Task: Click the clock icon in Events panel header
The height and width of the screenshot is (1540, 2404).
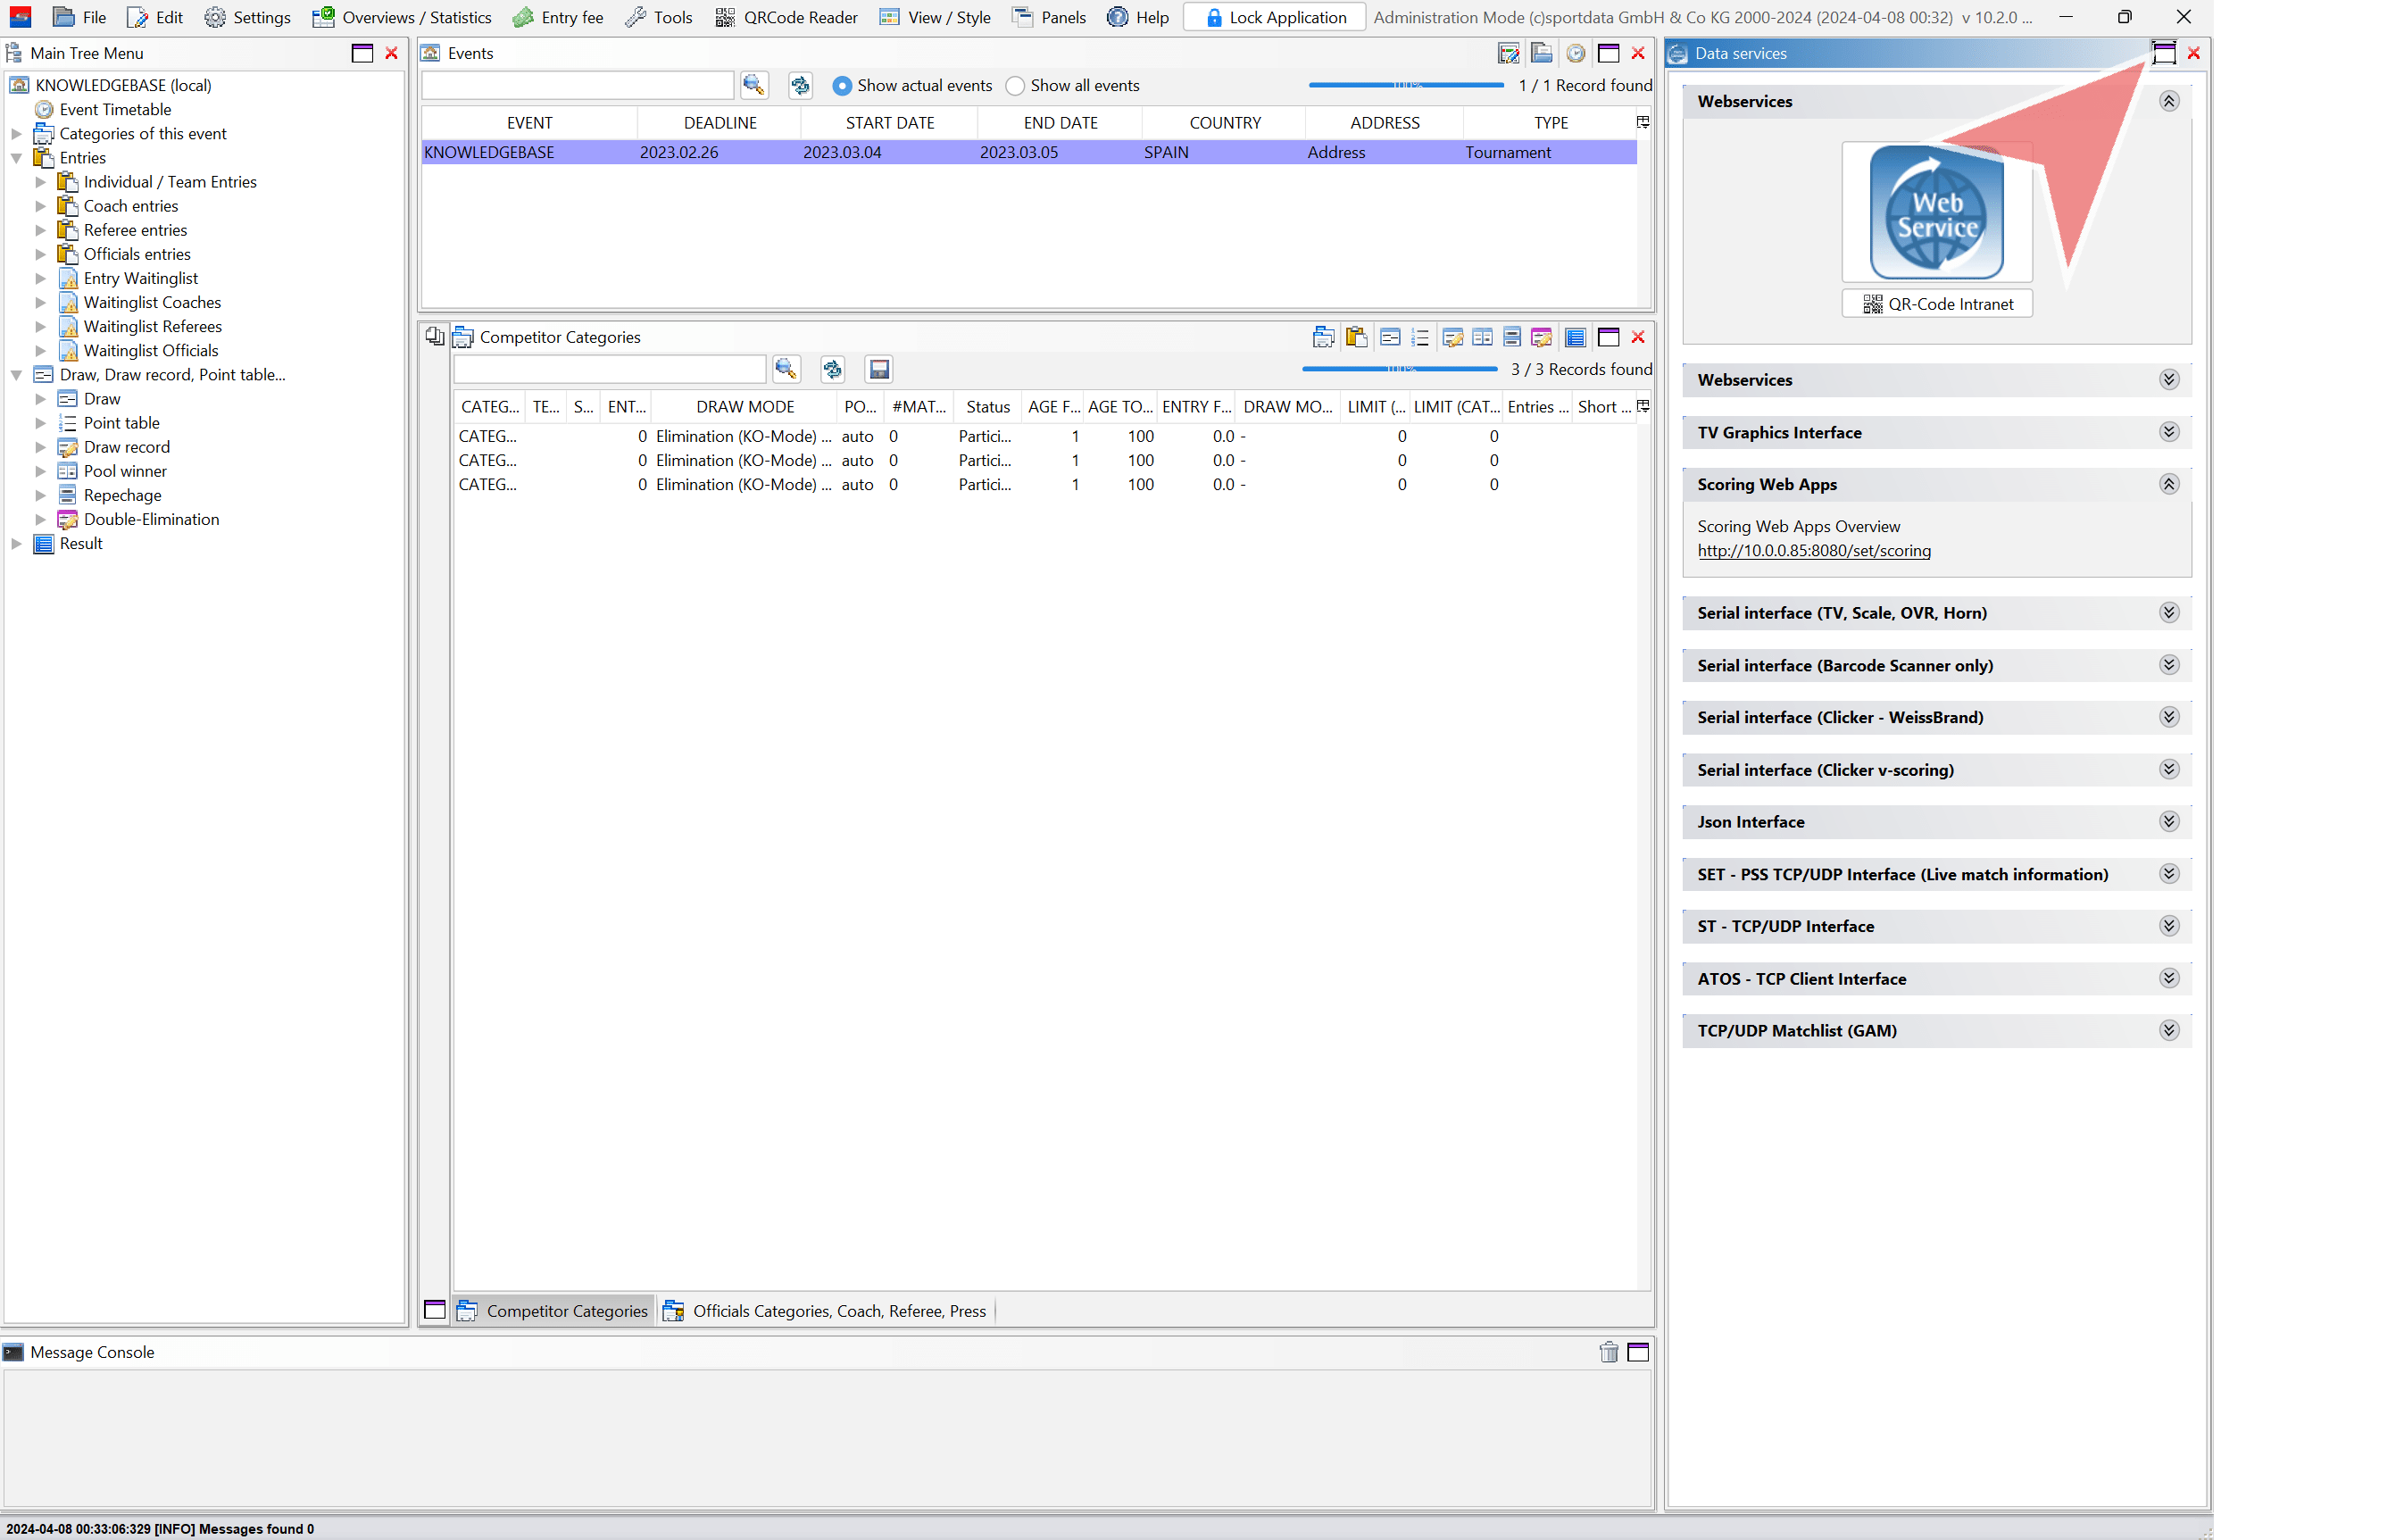Action: point(1575,54)
